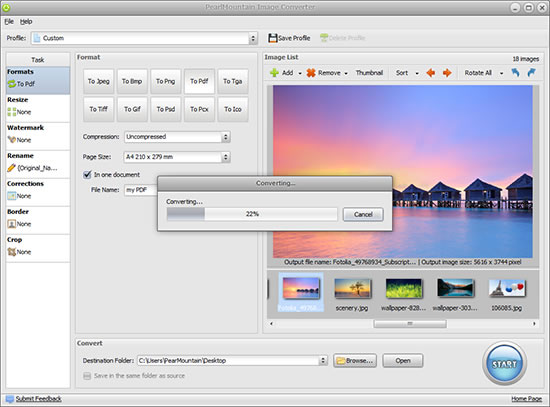Open the Corrections task icon
Viewport: 550px width, 407px height.
[x=12, y=196]
